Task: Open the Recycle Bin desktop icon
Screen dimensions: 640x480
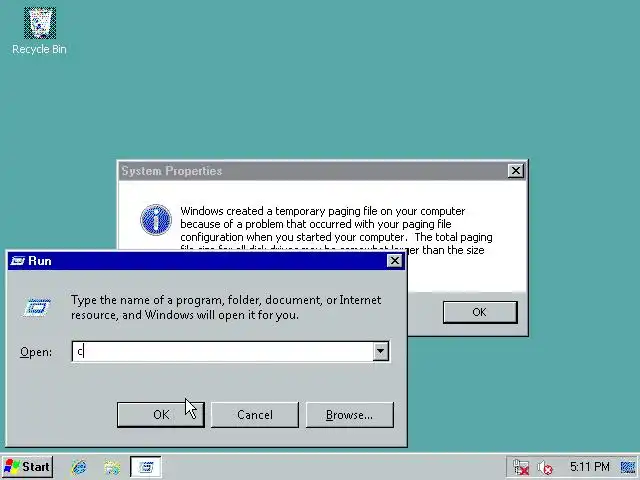Action: point(40,31)
